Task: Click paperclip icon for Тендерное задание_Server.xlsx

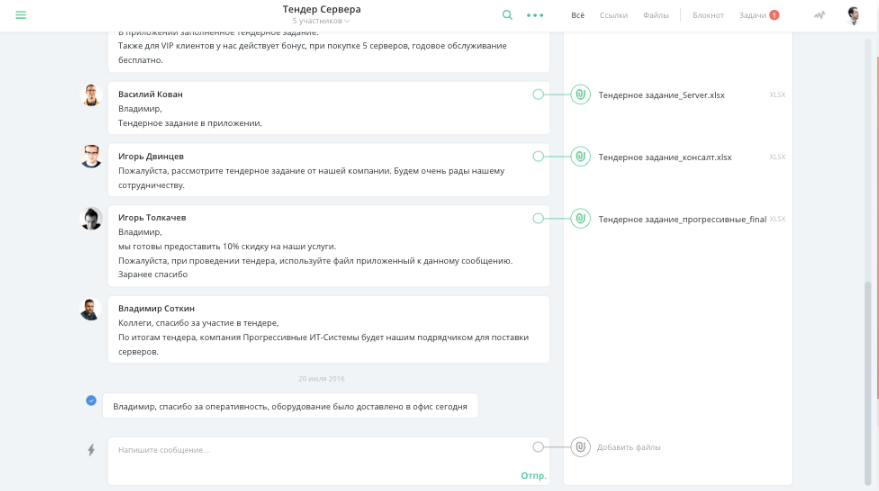Action: (580, 95)
